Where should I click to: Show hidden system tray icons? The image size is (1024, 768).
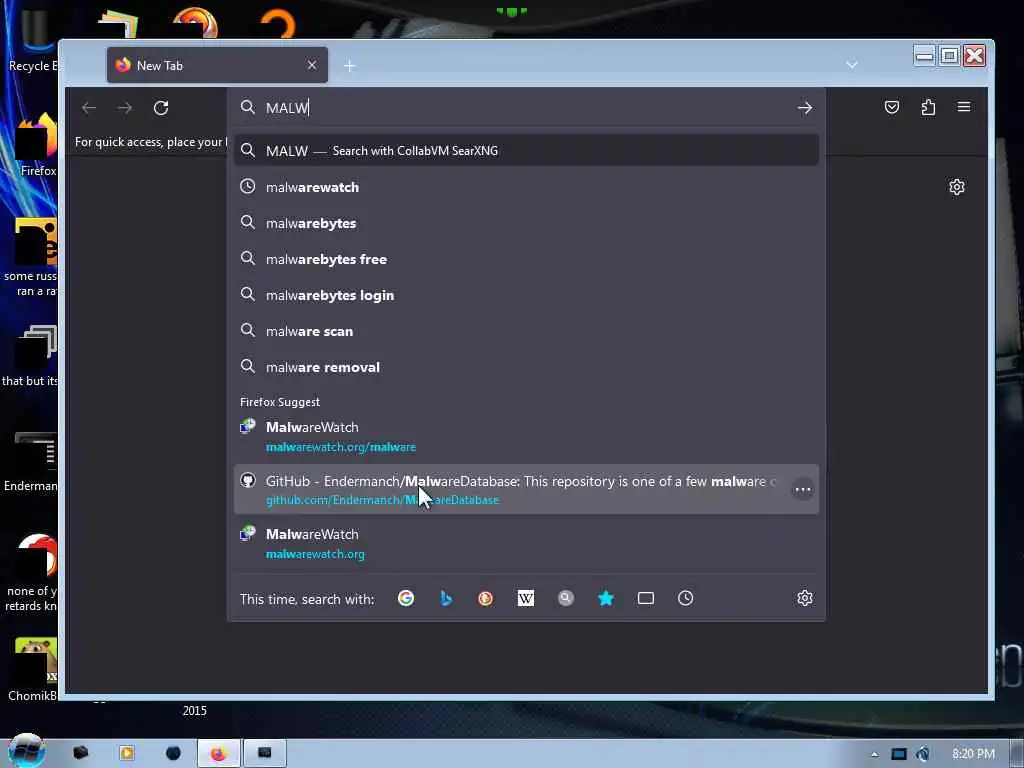874,754
